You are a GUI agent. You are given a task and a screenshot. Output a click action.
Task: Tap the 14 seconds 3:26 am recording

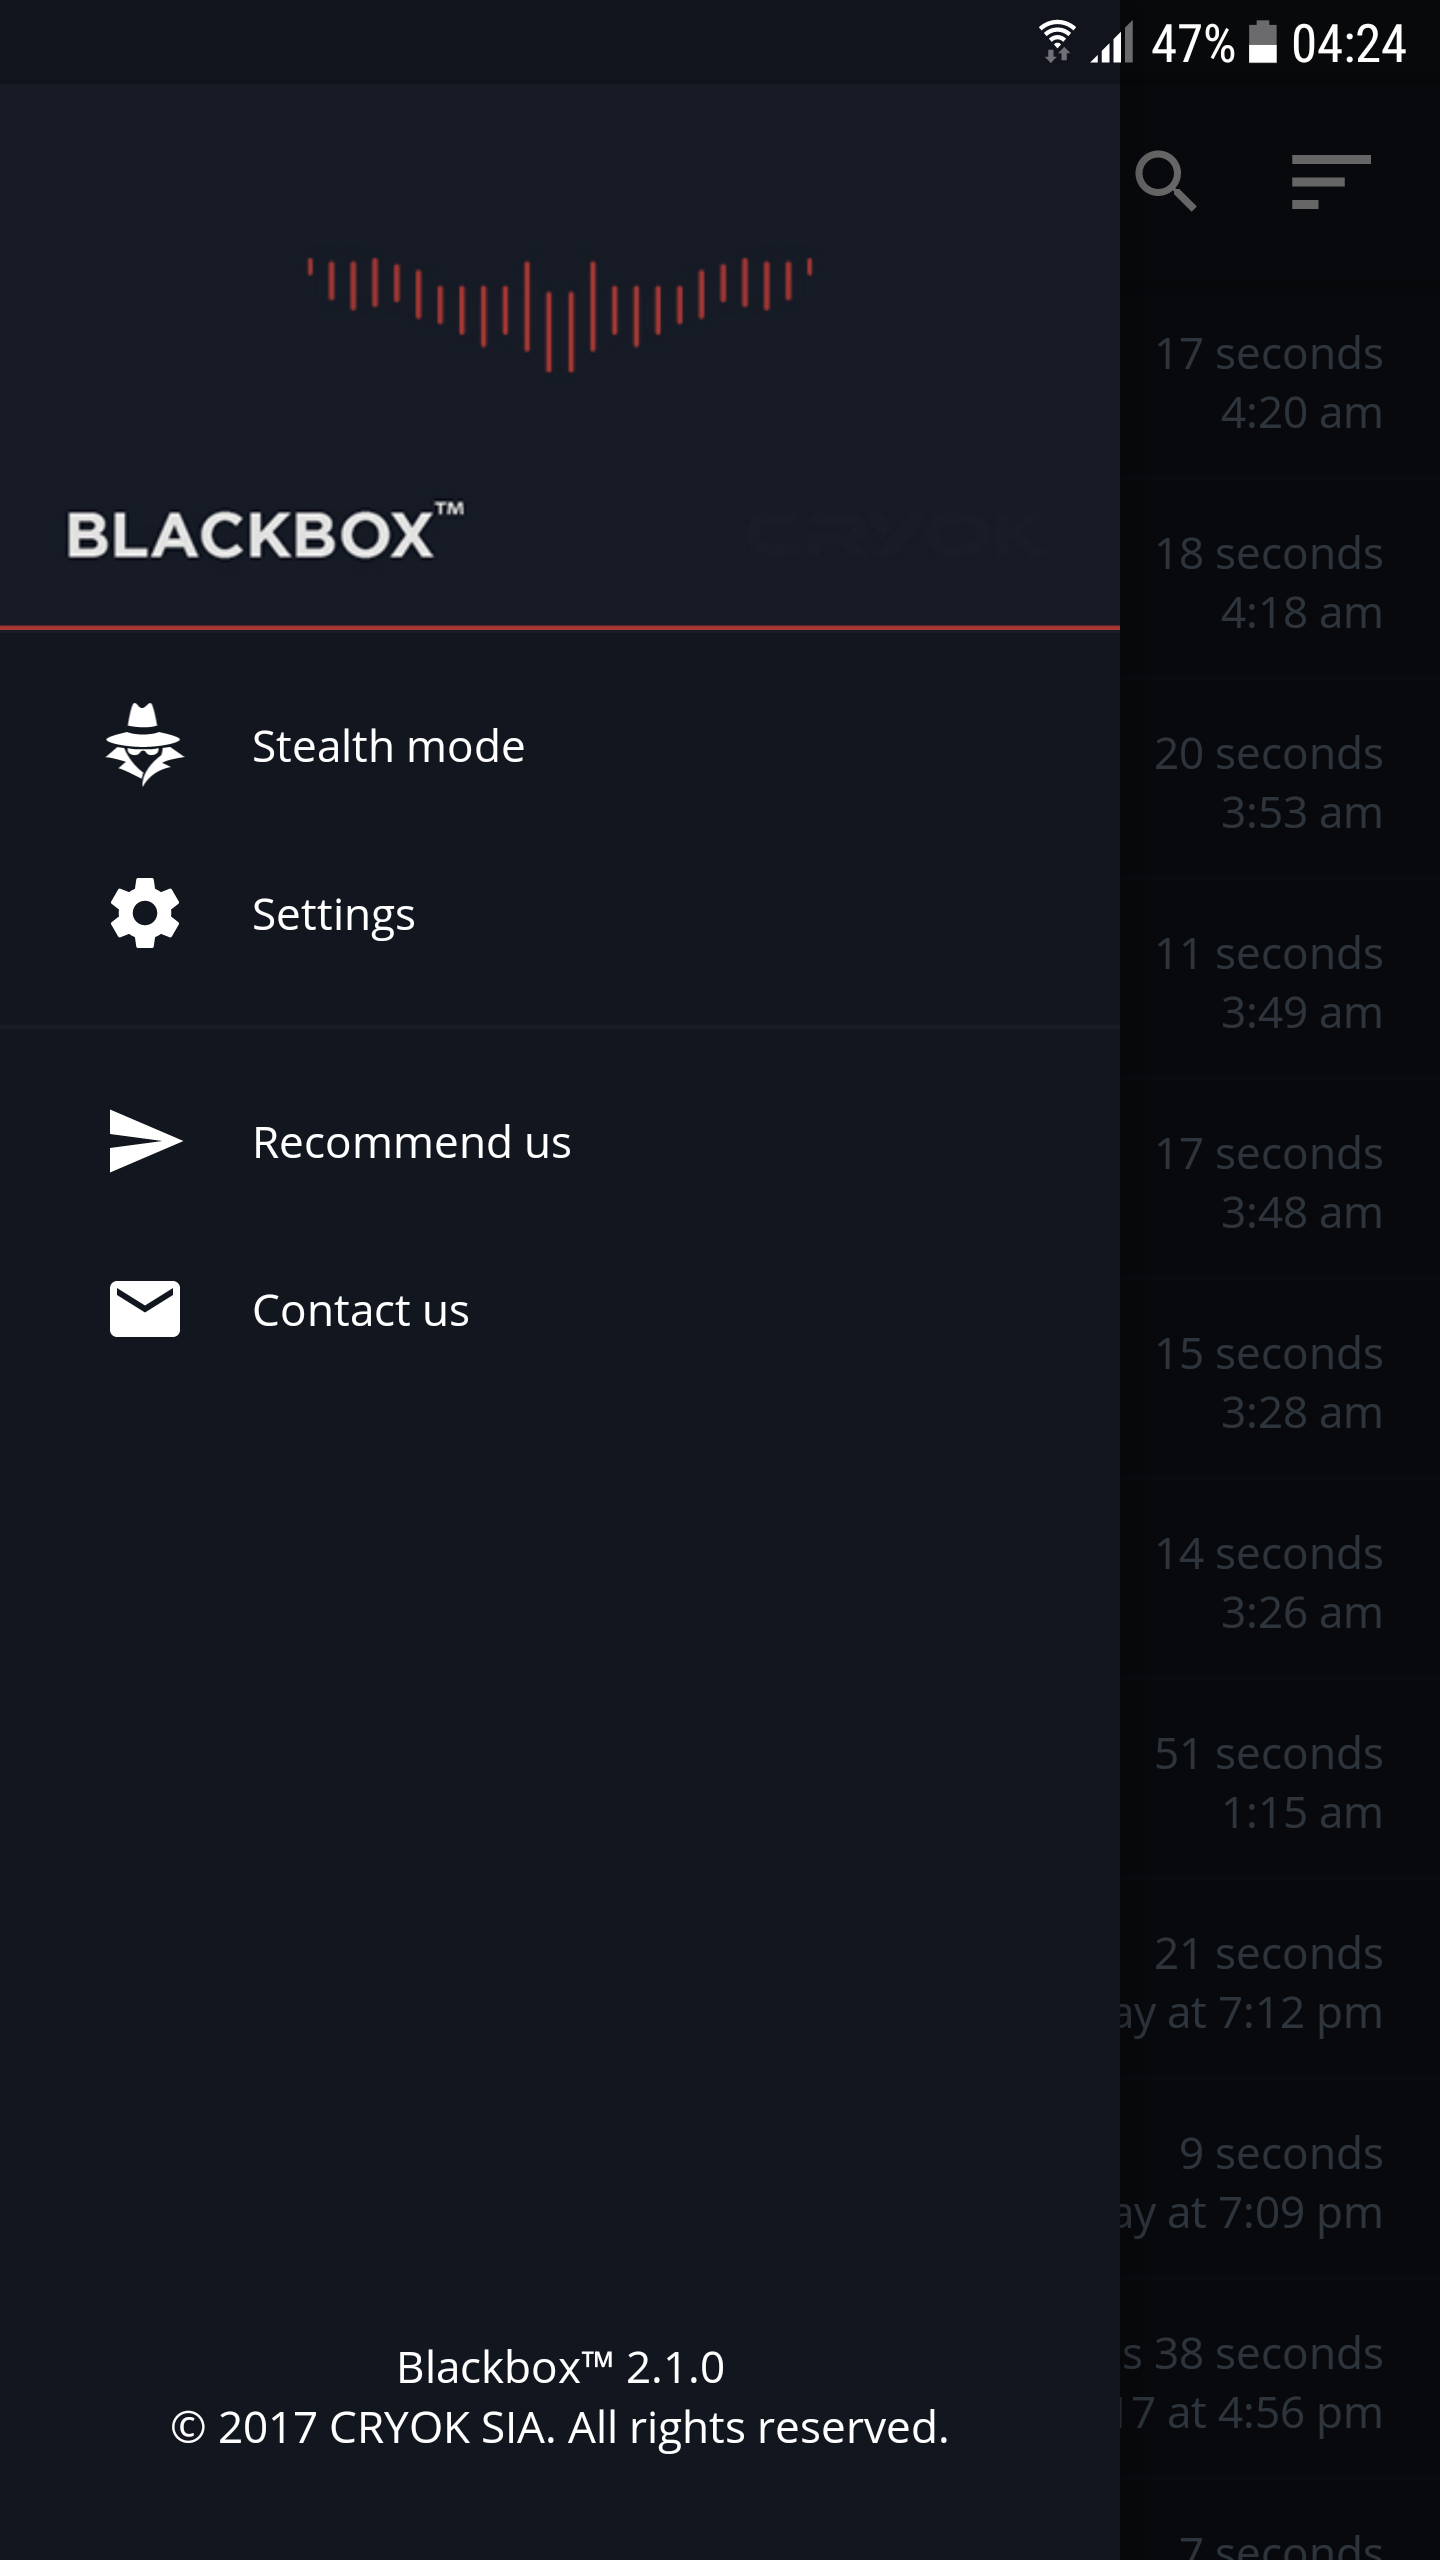pos(1280,1583)
